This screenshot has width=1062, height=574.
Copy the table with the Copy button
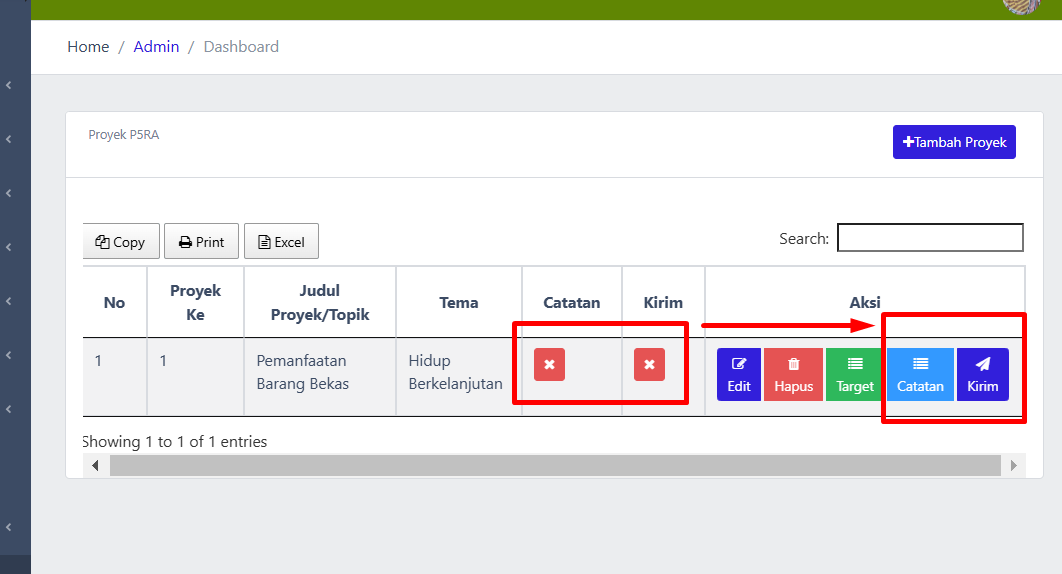point(121,242)
